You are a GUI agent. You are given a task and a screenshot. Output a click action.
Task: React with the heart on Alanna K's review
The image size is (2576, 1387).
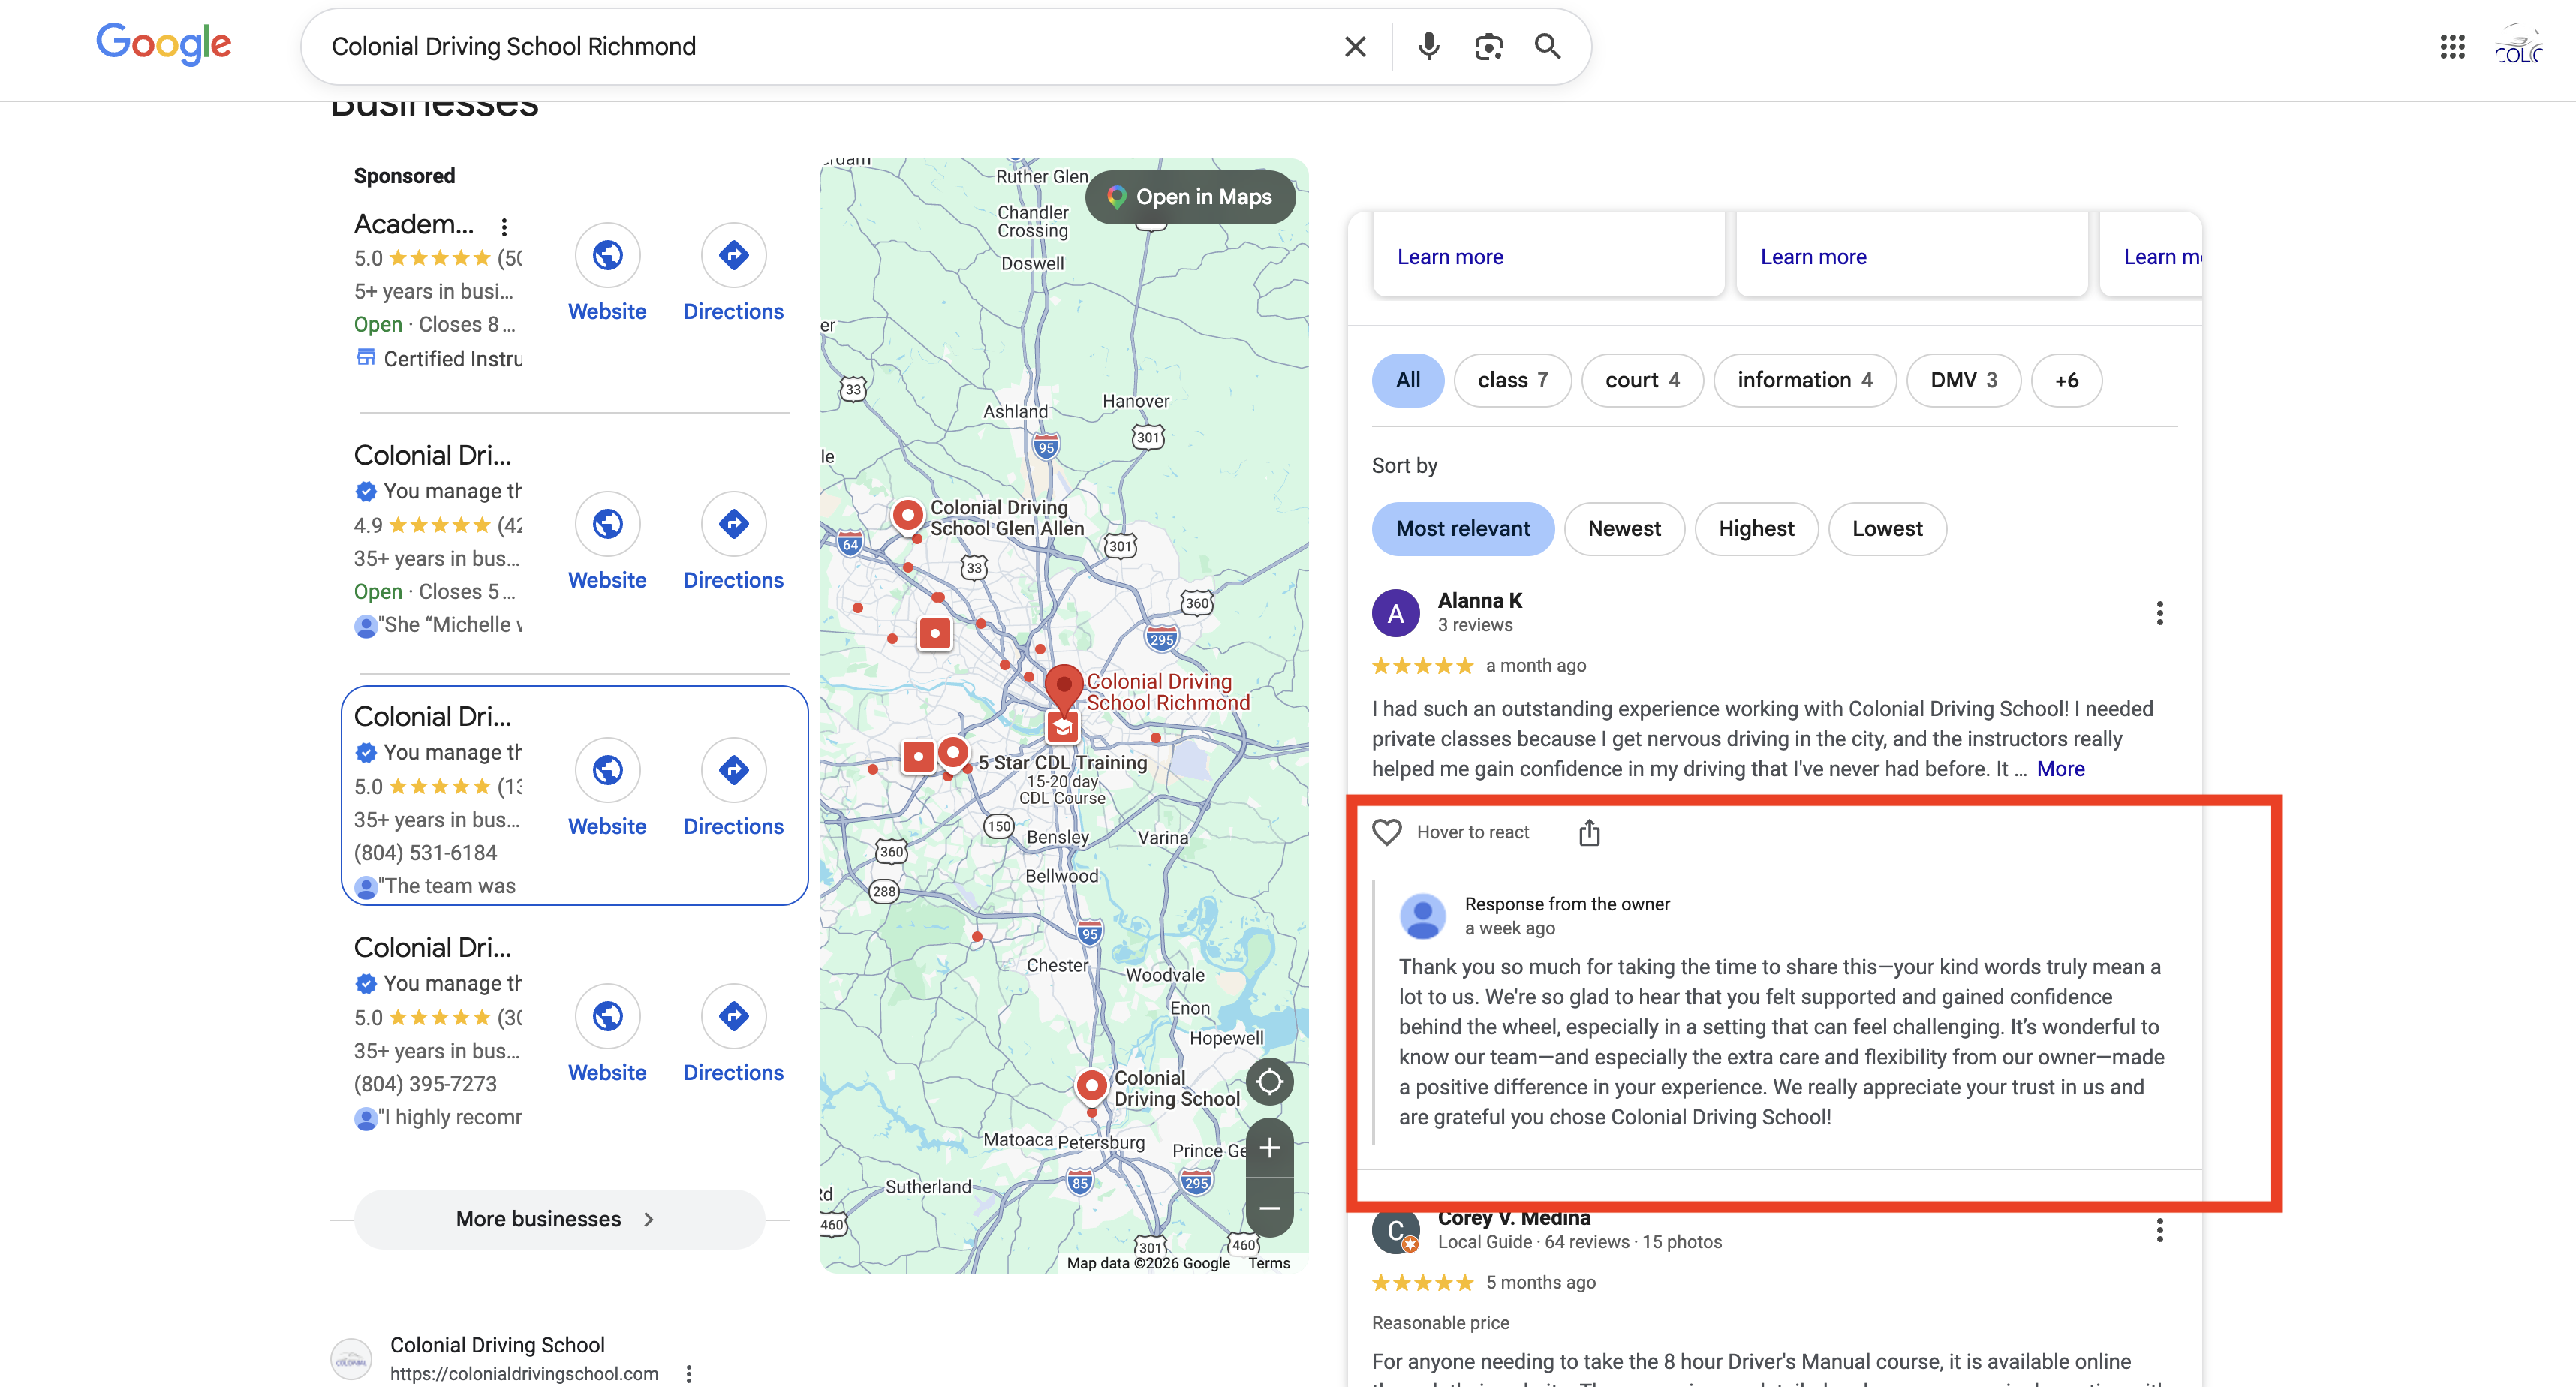1386,832
